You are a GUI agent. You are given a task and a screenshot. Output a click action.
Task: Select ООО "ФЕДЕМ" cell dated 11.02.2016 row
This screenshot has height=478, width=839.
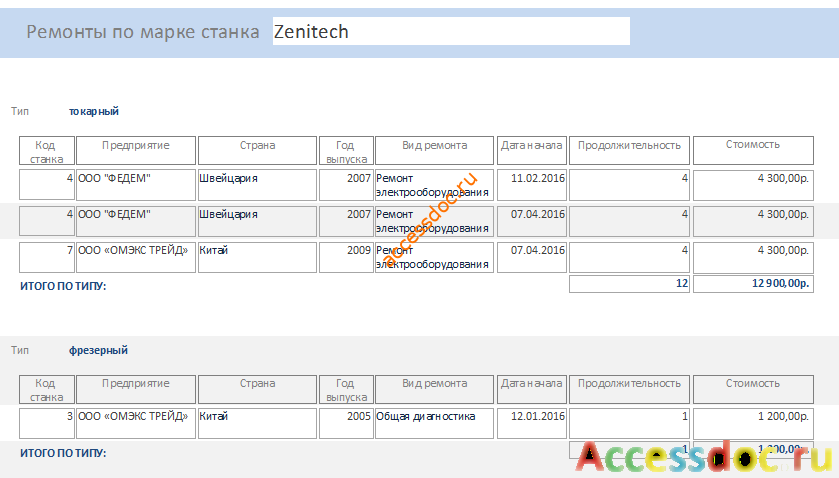coord(136,185)
